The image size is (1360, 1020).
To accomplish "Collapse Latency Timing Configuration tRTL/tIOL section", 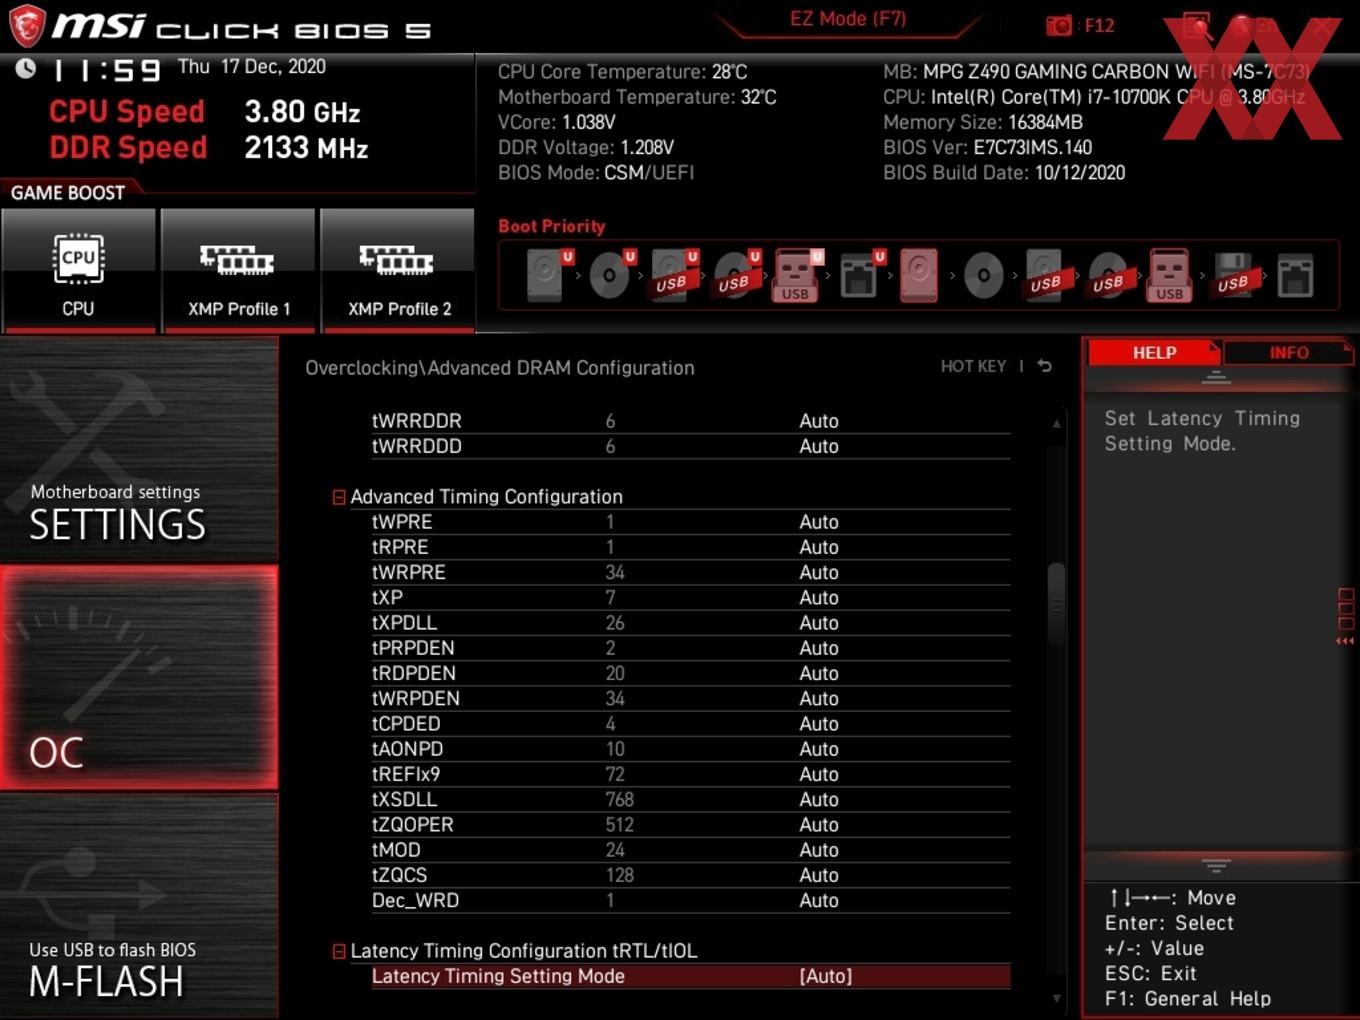I will tap(339, 951).
